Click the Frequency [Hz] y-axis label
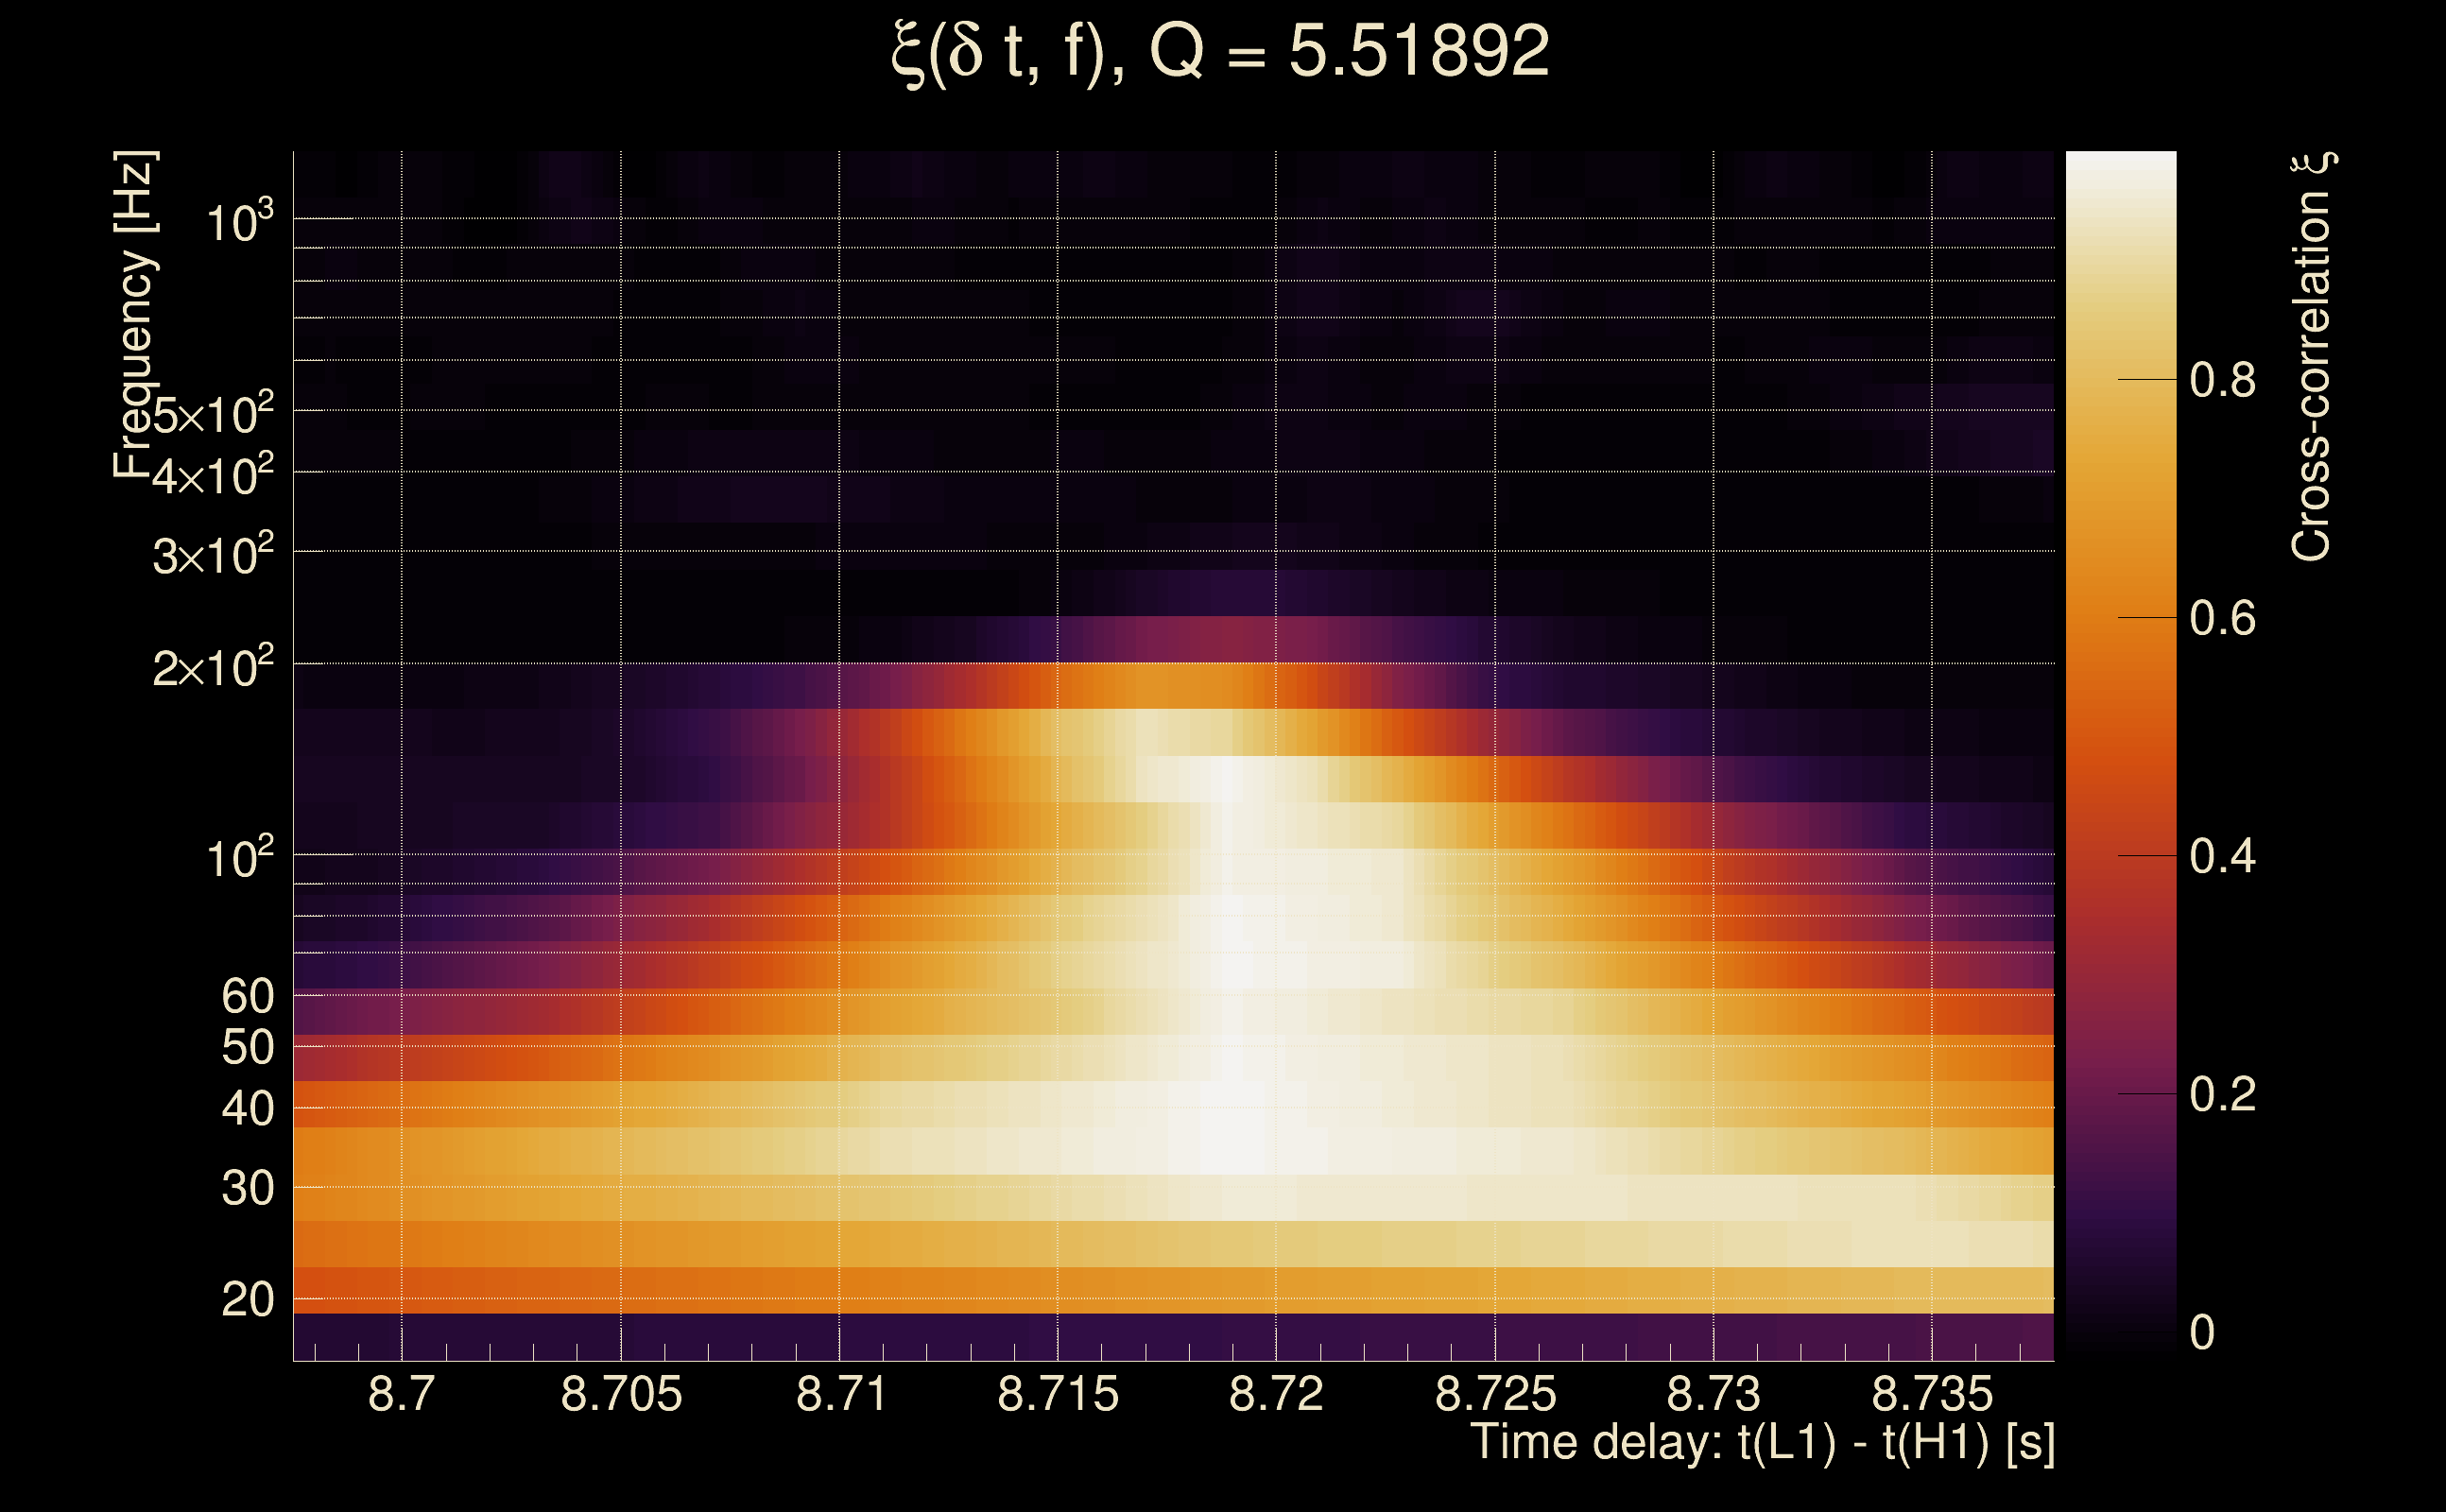 [x=135, y=315]
